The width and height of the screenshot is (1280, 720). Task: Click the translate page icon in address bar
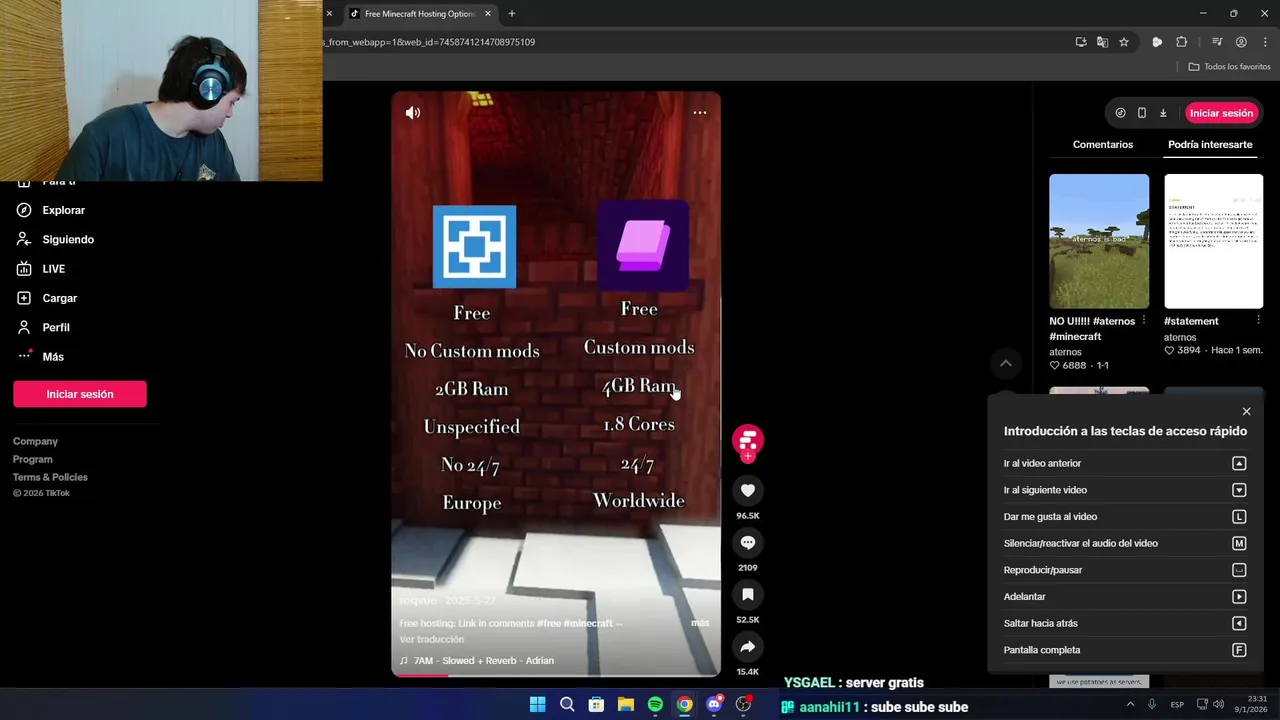[x=1102, y=42]
